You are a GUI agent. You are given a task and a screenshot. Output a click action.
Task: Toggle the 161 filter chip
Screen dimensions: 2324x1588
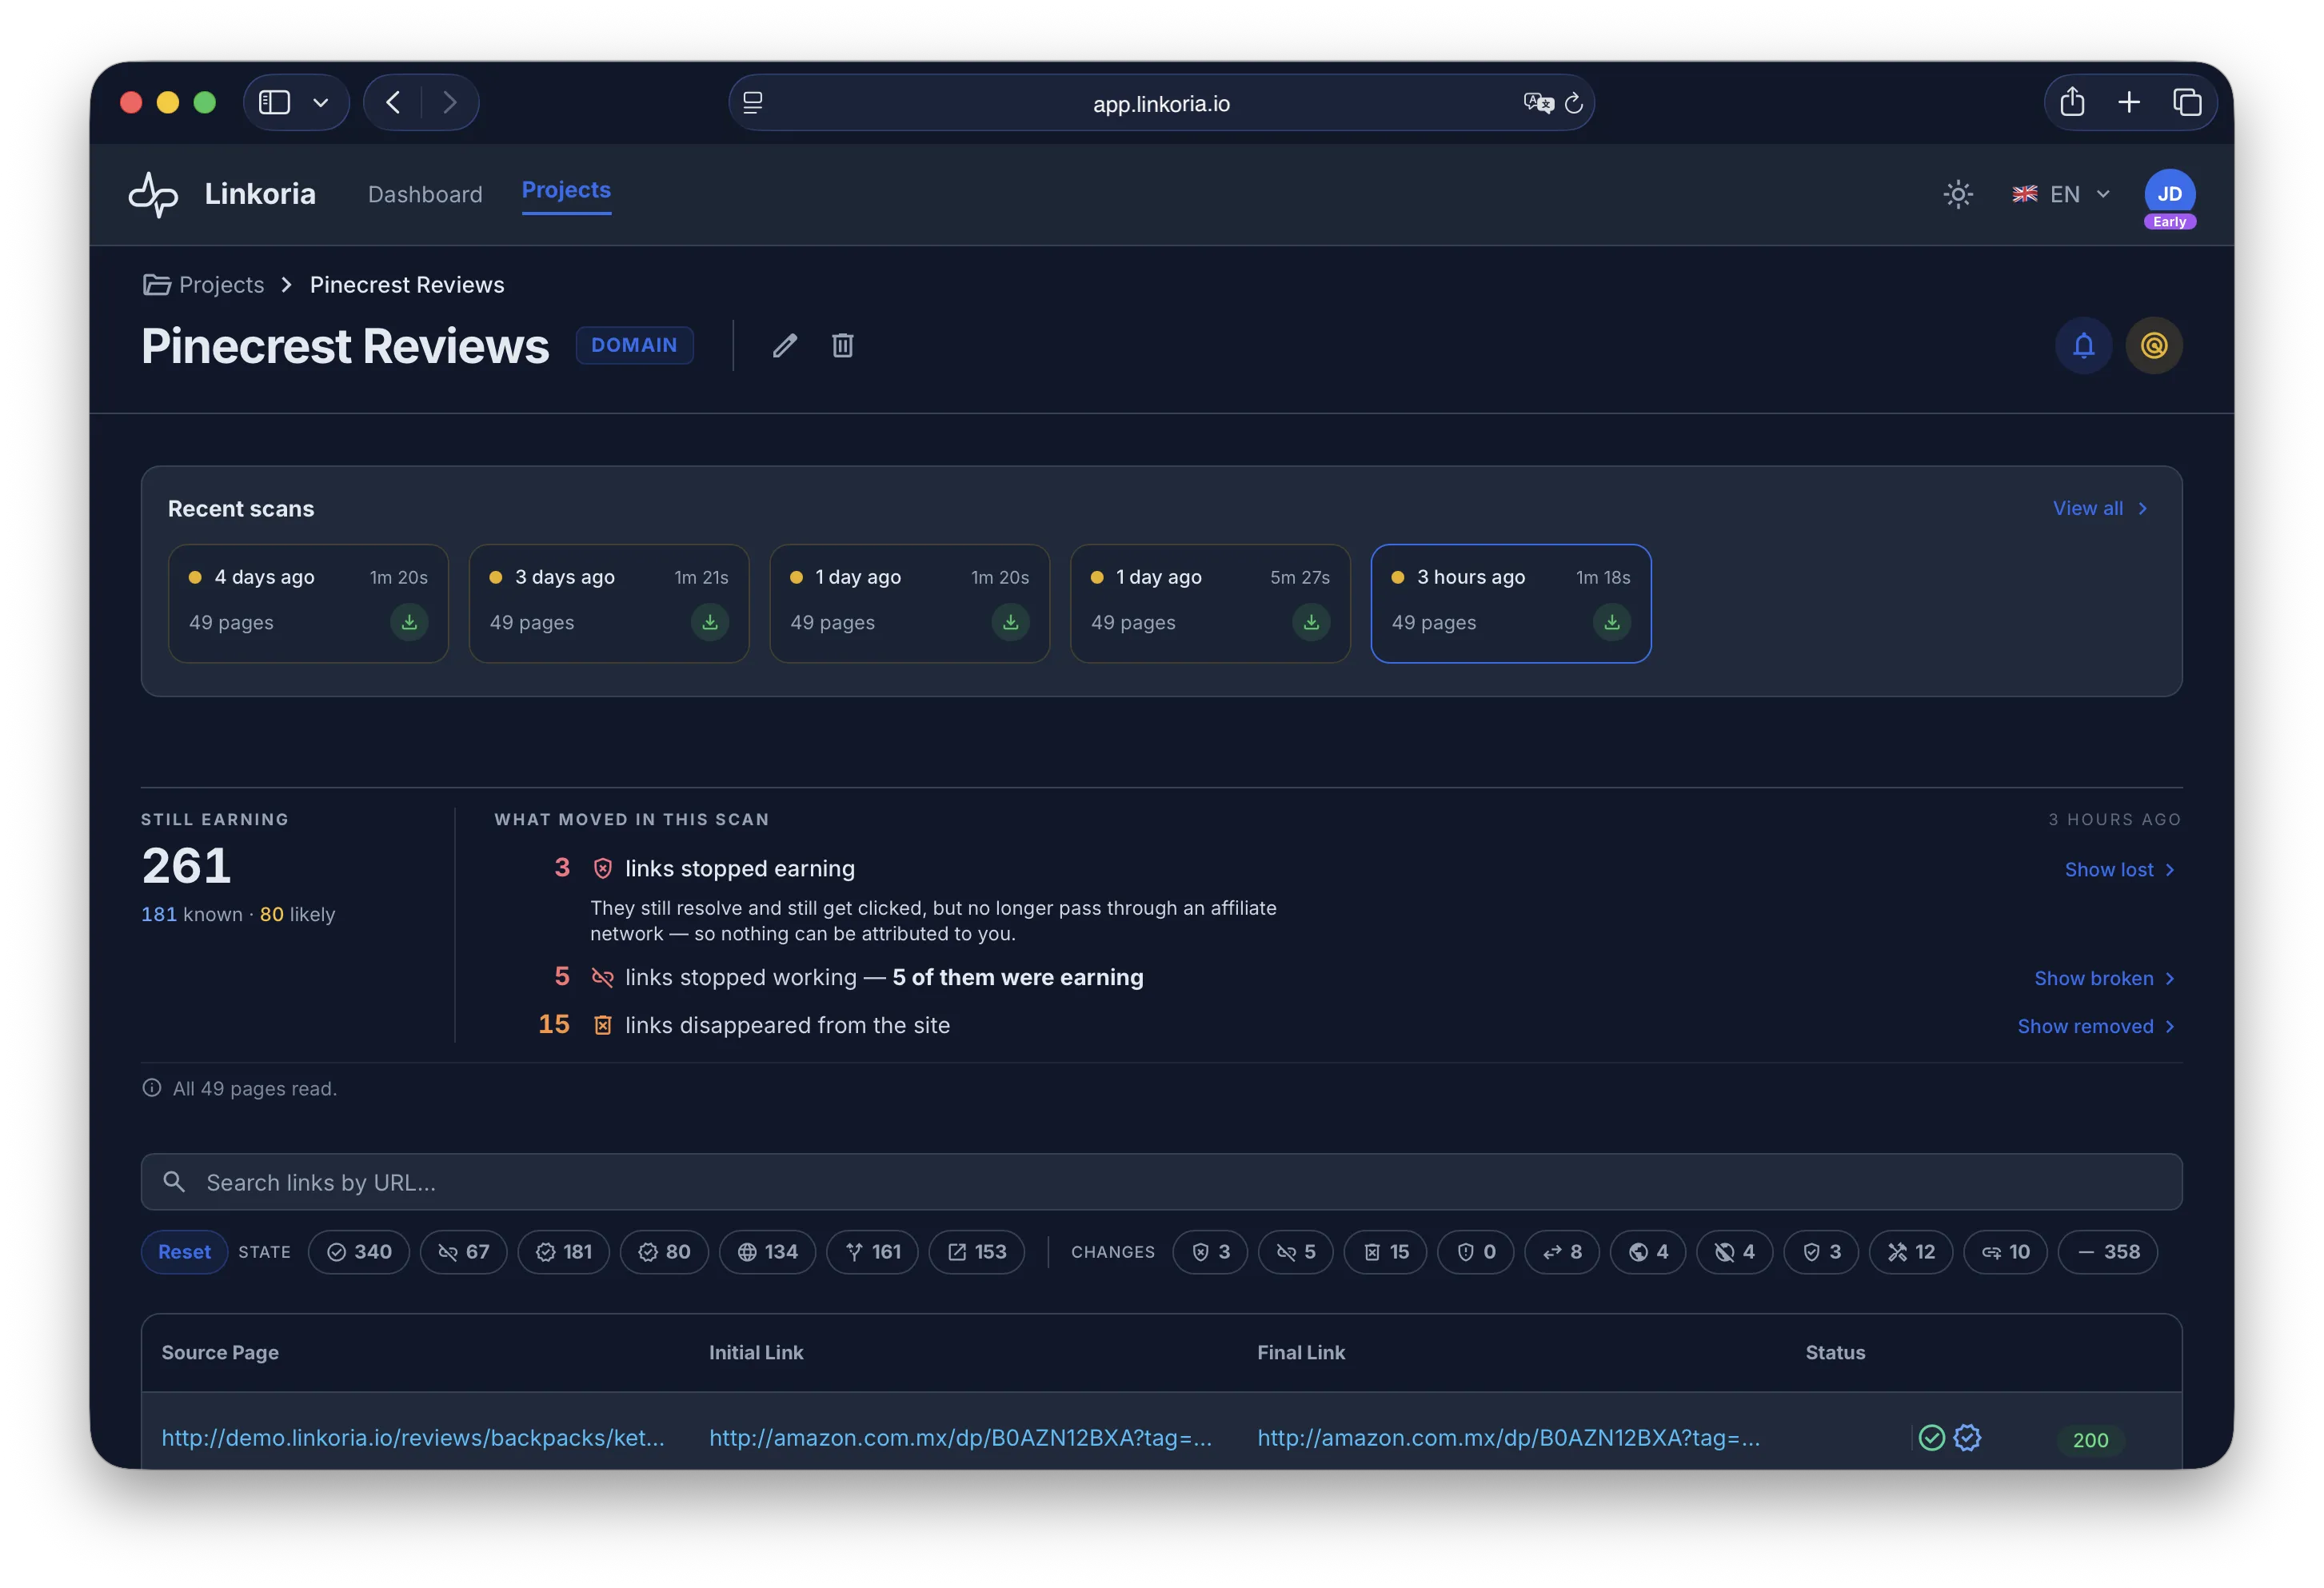click(873, 1252)
